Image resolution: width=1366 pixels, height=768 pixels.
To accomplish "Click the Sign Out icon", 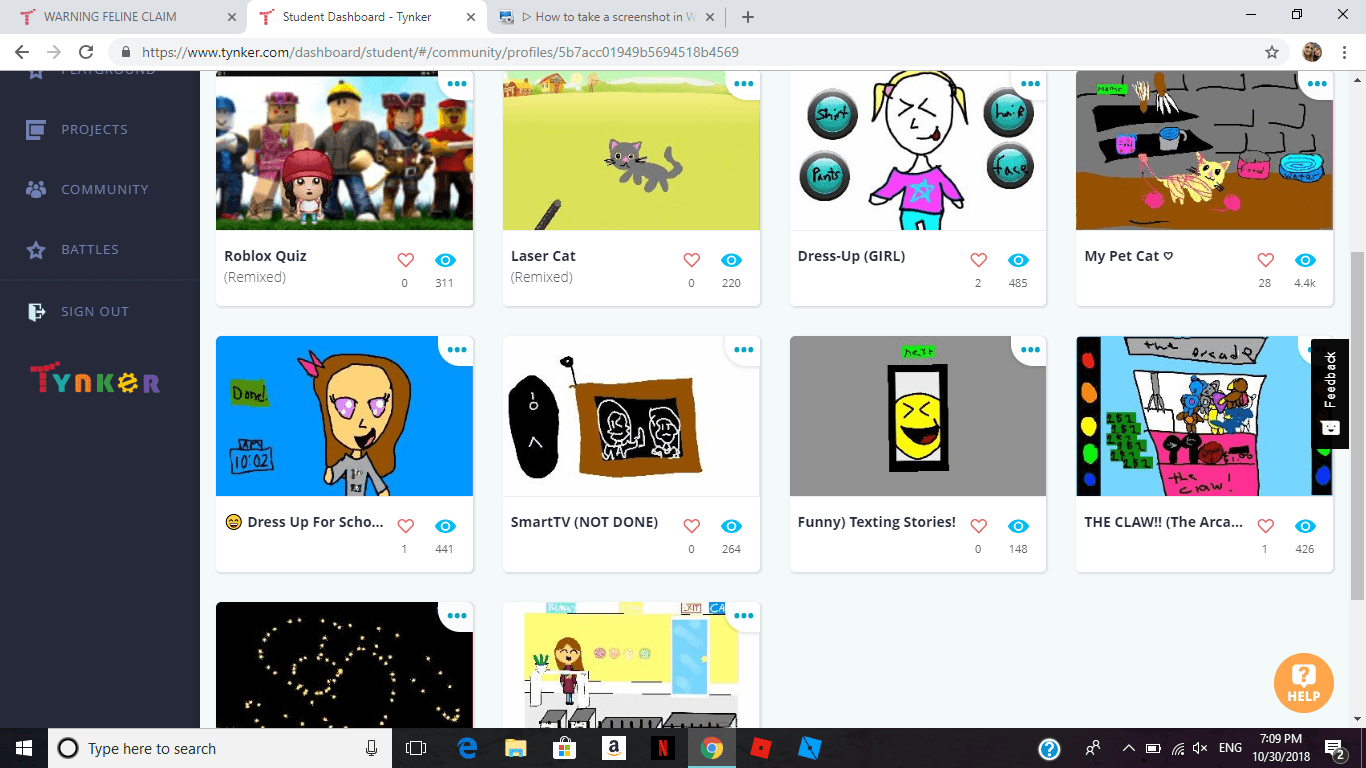I will point(36,311).
